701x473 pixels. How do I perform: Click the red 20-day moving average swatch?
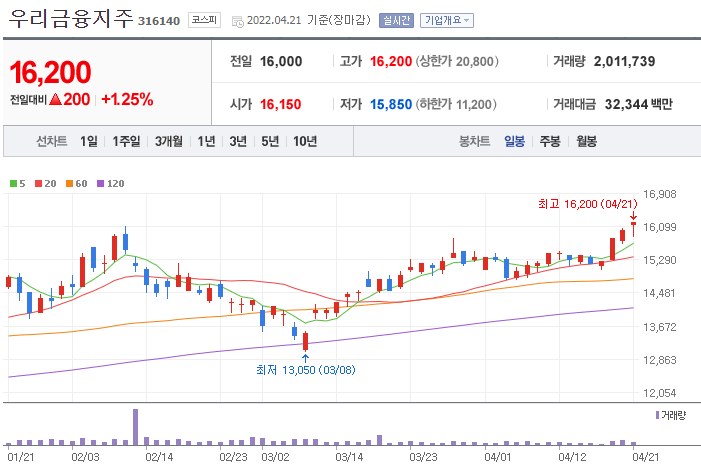tap(38, 183)
